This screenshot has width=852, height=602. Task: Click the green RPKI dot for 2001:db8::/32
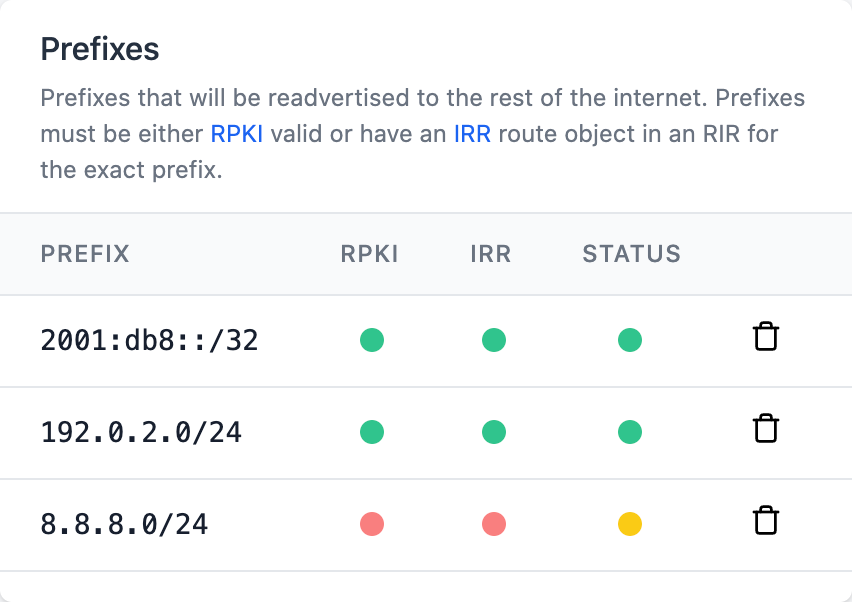[x=372, y=340]
